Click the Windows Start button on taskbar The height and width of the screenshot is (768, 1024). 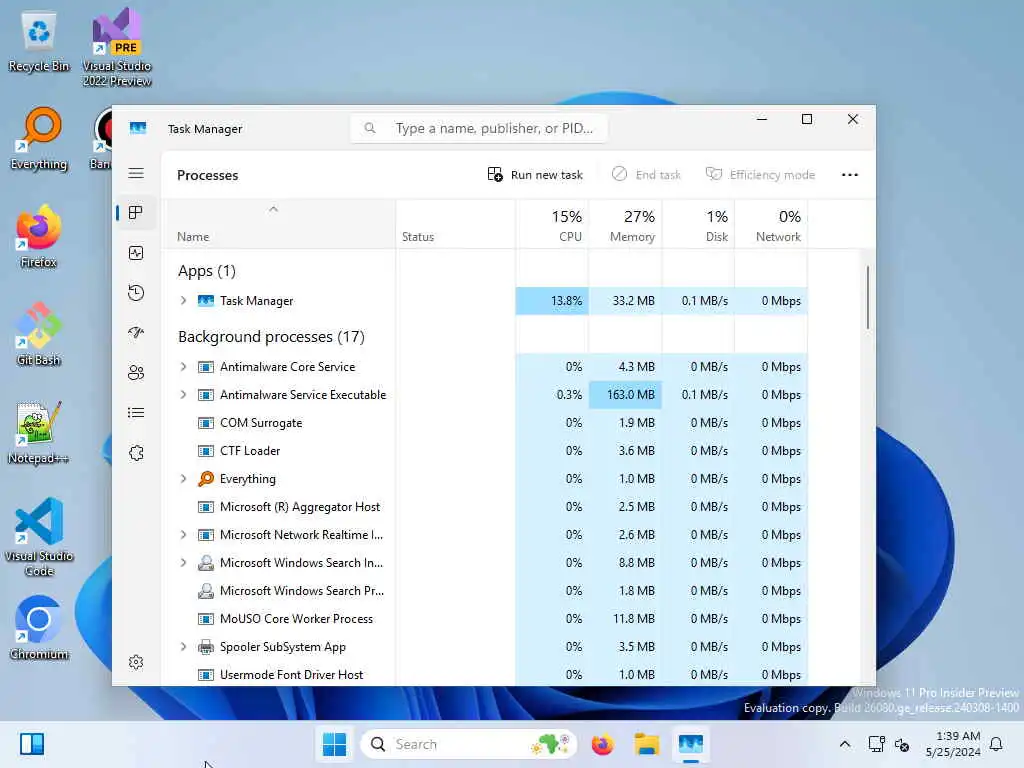tap(334, 744)
